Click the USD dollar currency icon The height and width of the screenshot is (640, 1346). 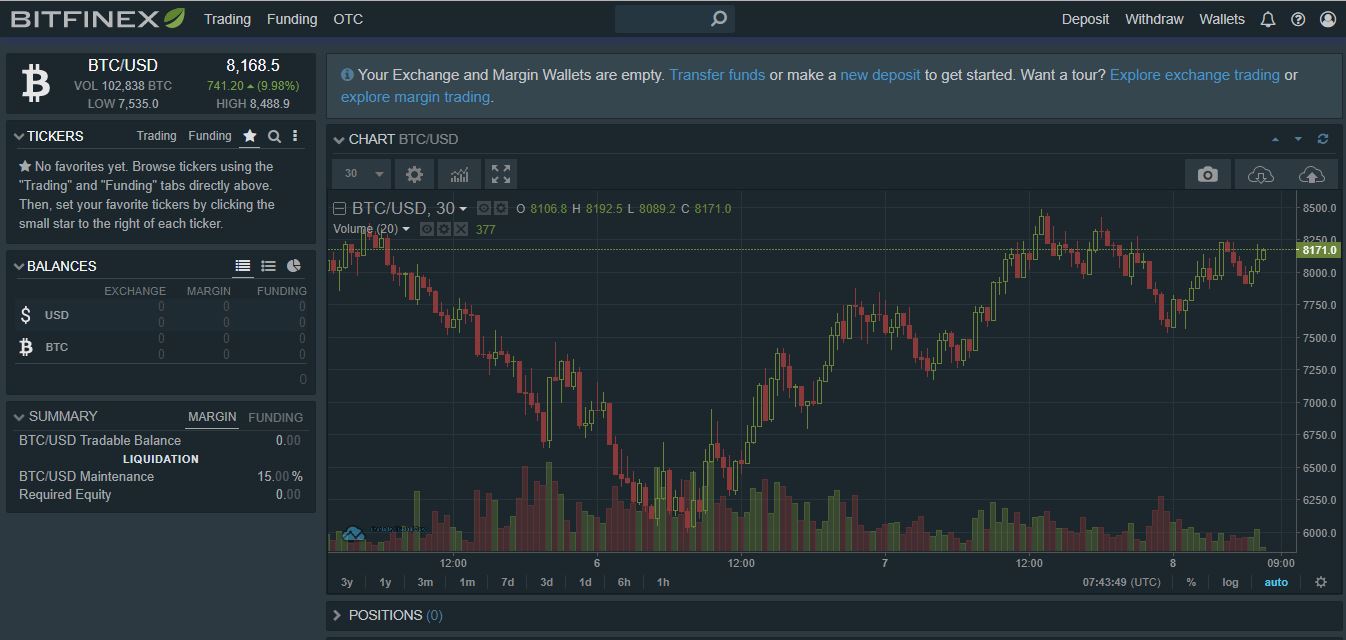26,315
